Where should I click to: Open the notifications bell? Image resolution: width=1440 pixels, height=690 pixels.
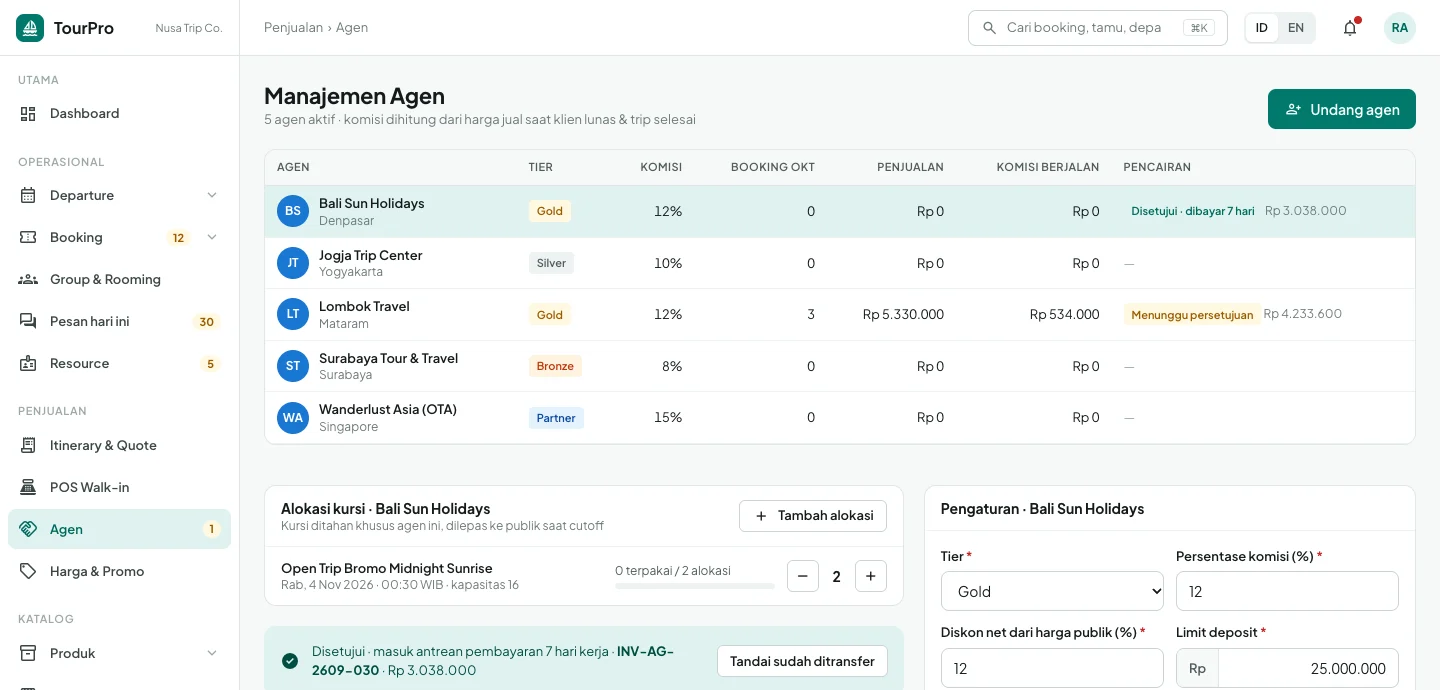(1350, 28)
